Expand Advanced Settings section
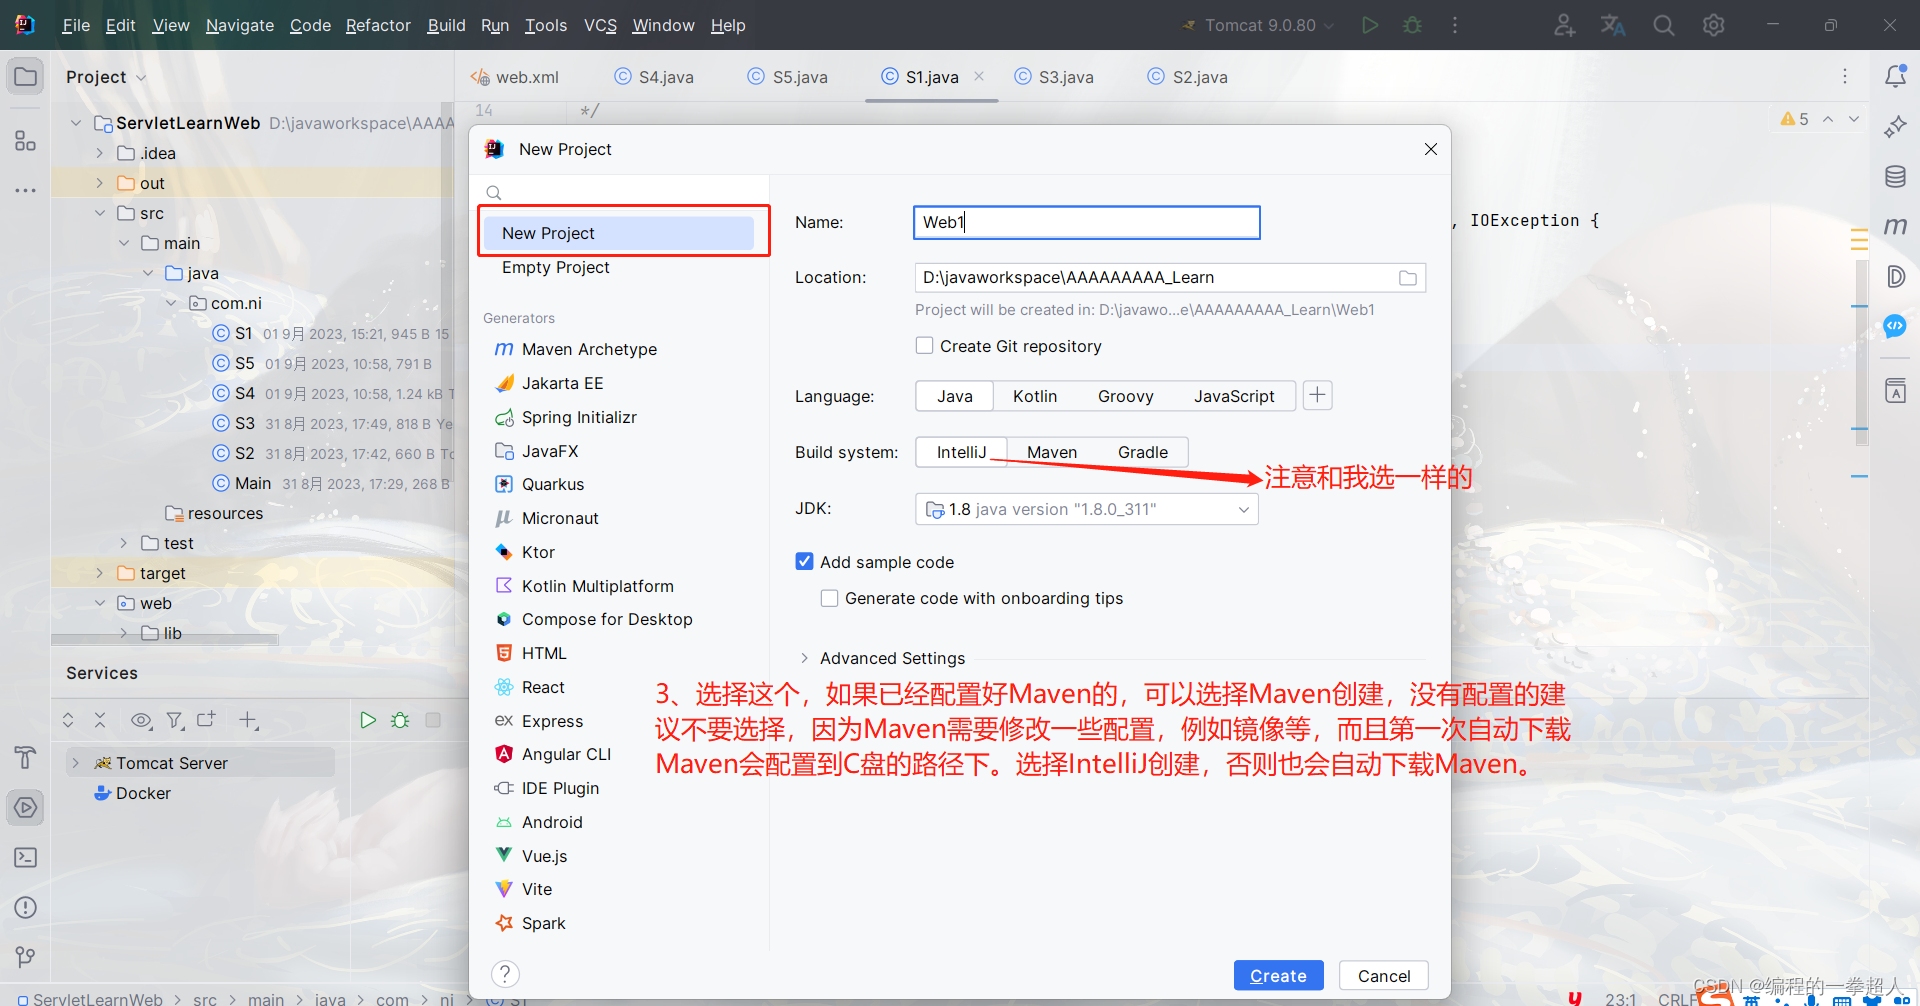1920x1006 pixels. point(805,658)
